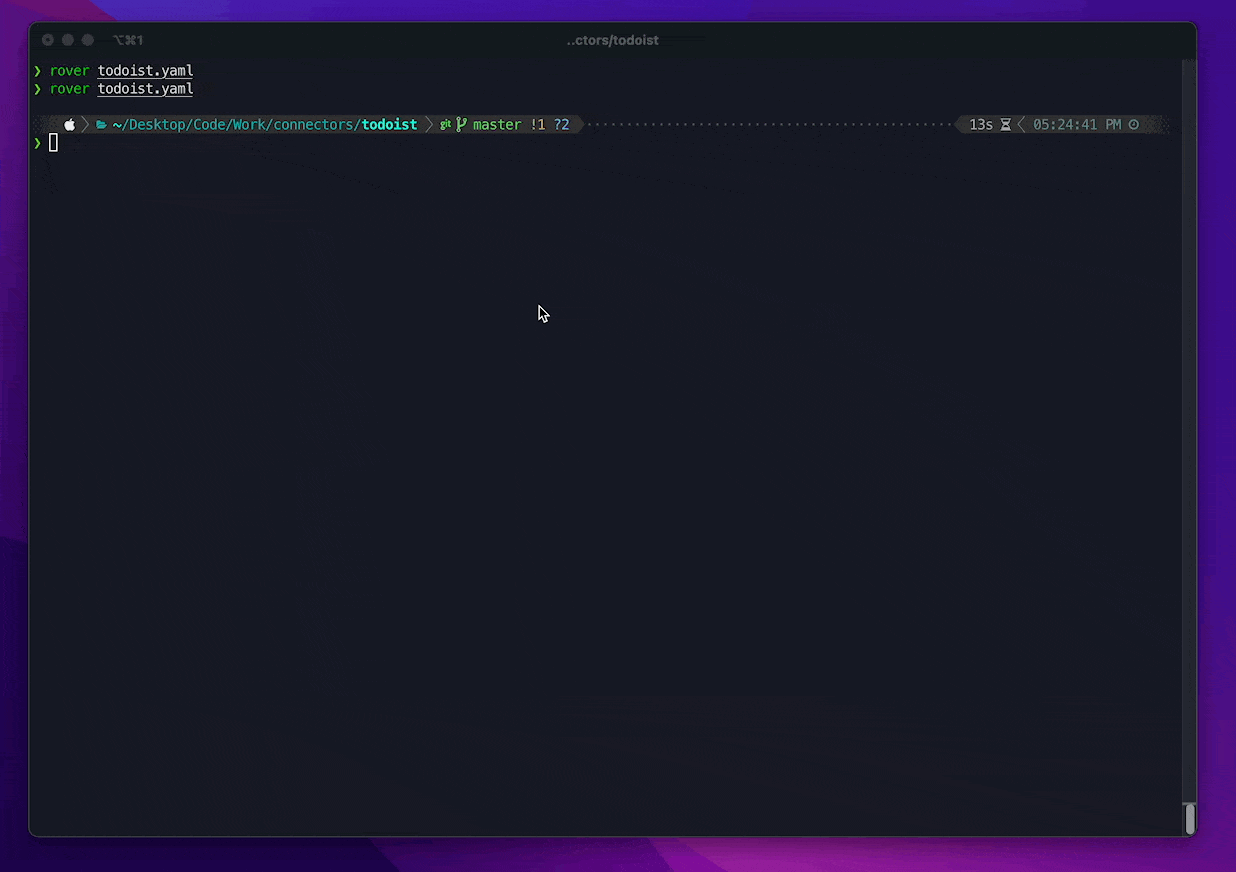Click the Apple logo icon in the prompt
This screenshot has width=1236, height=872.
pos(70,125)
